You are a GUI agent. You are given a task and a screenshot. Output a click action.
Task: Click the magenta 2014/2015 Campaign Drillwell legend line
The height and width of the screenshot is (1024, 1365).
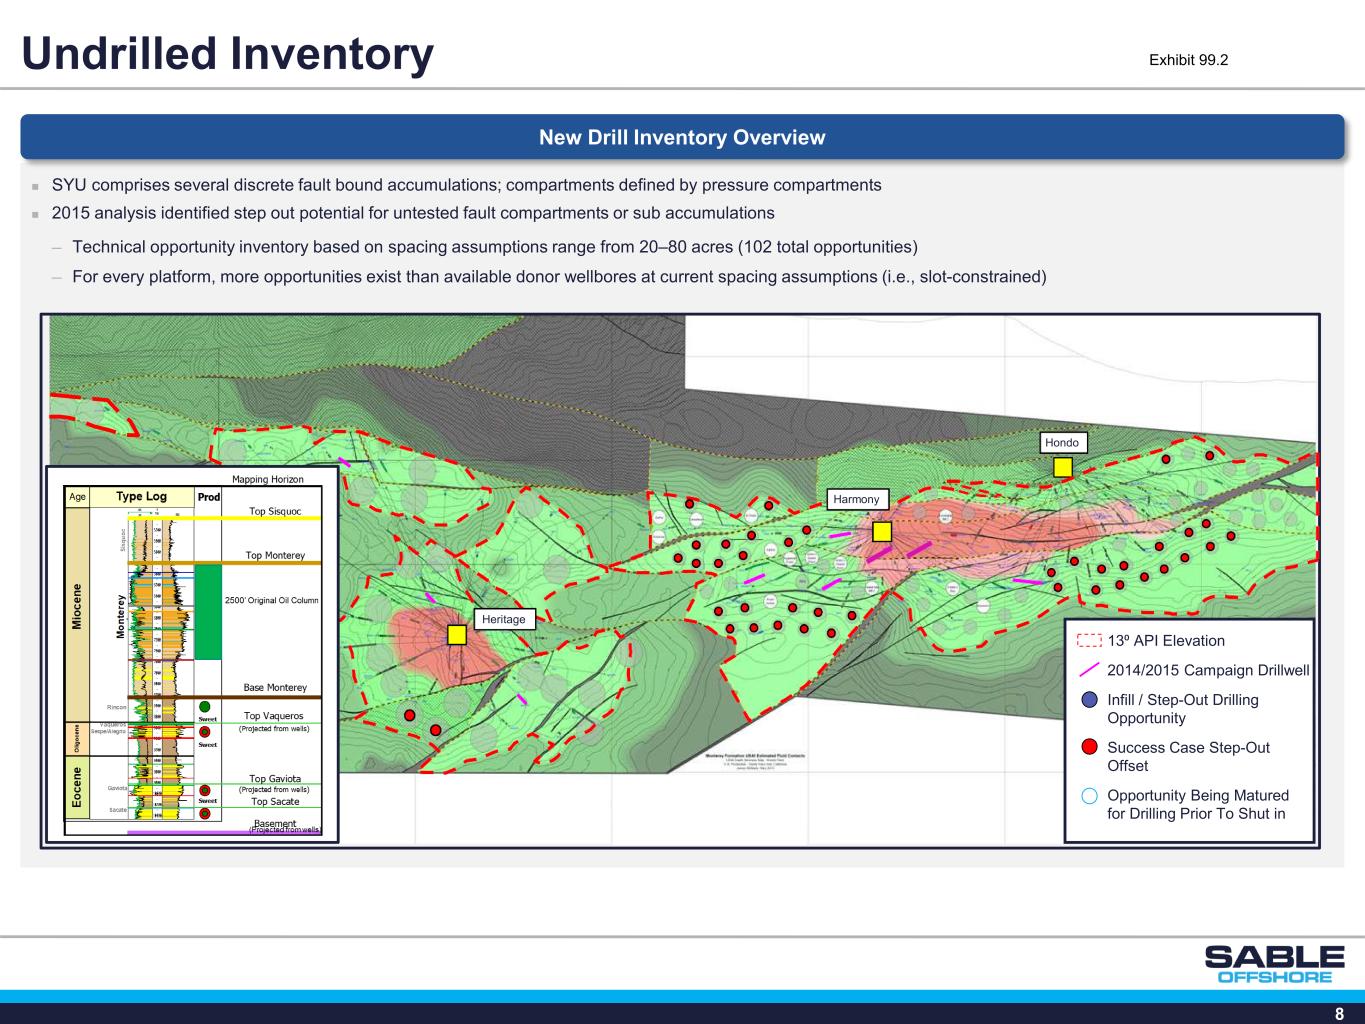1090,670
